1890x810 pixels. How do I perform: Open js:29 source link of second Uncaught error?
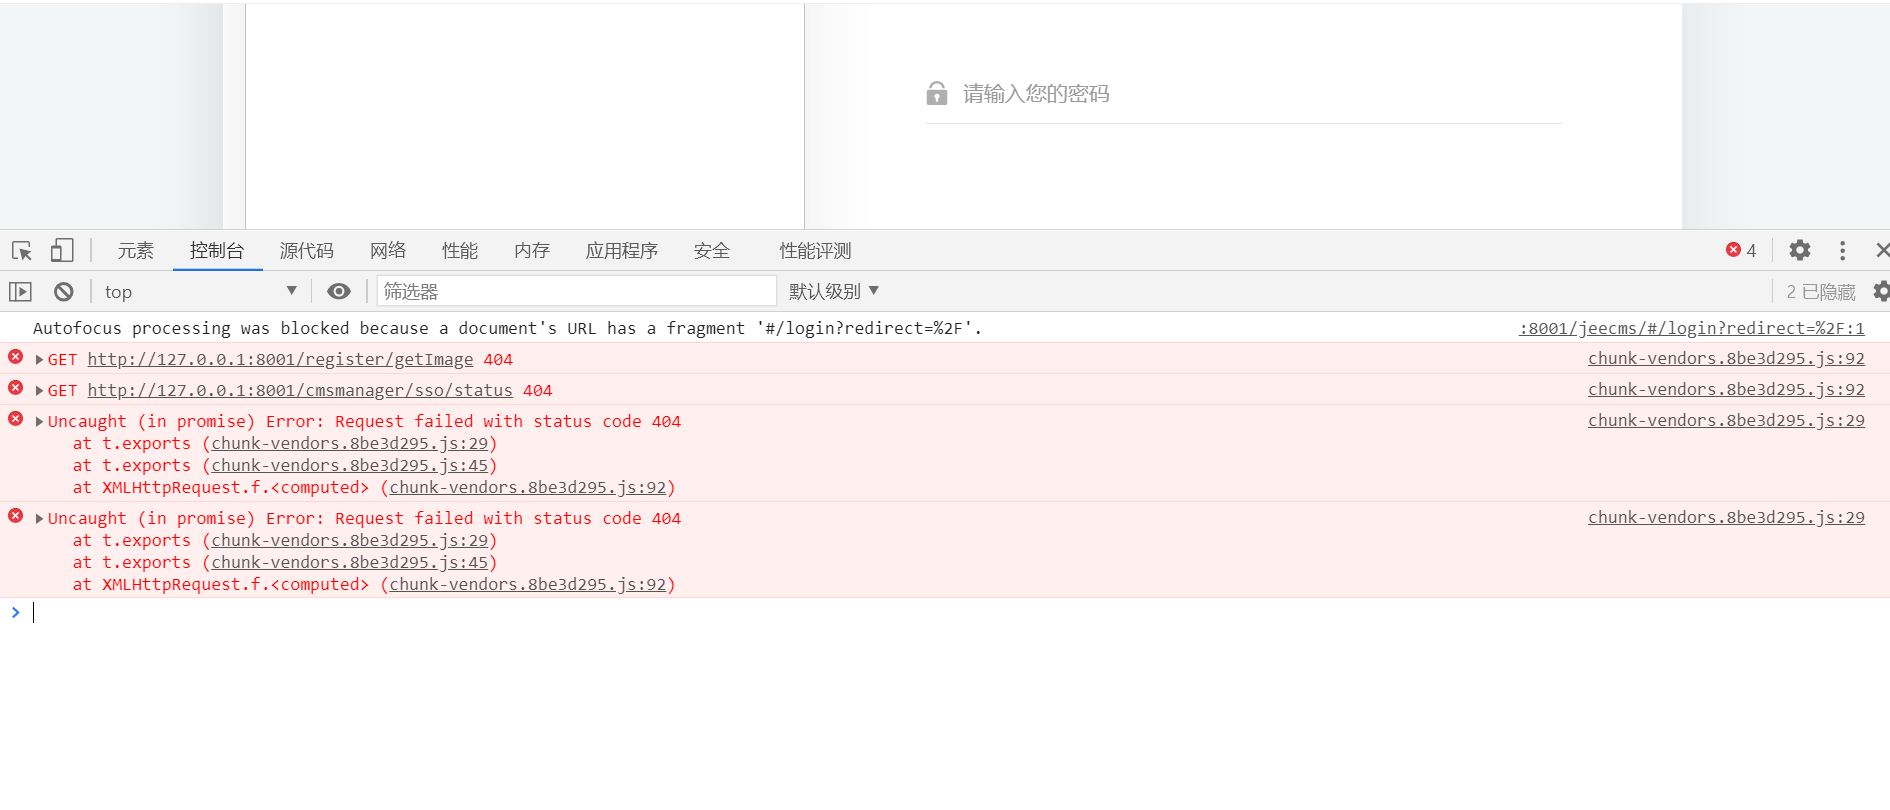(1726, 518)
